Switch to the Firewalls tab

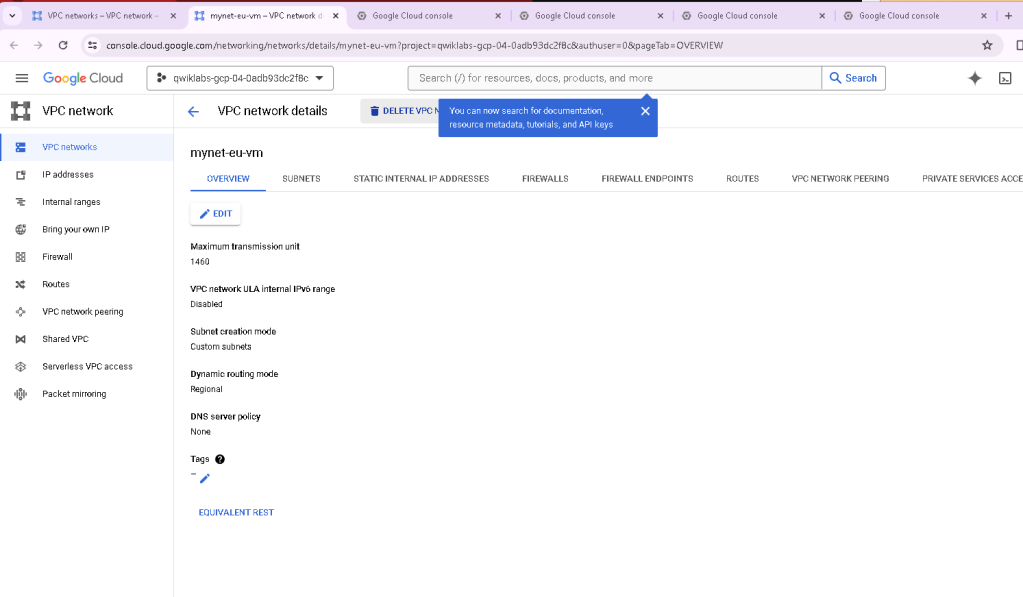tap(545, 179)
